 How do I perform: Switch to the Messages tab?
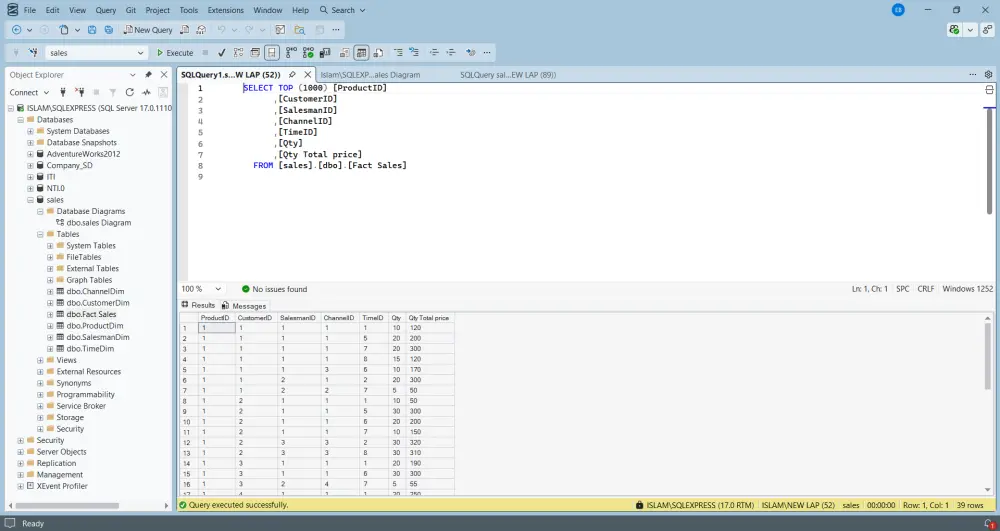244,306
